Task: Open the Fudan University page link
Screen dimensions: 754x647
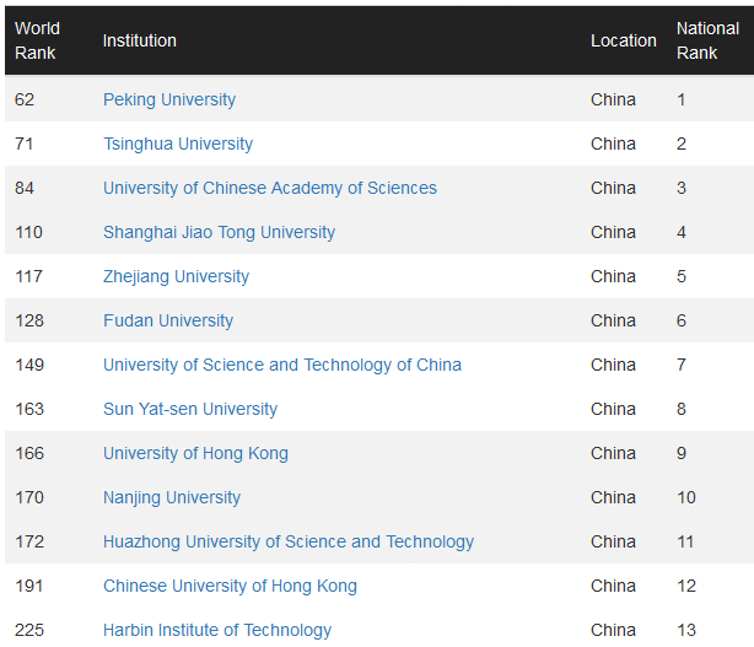Action: tap(168, 321)
